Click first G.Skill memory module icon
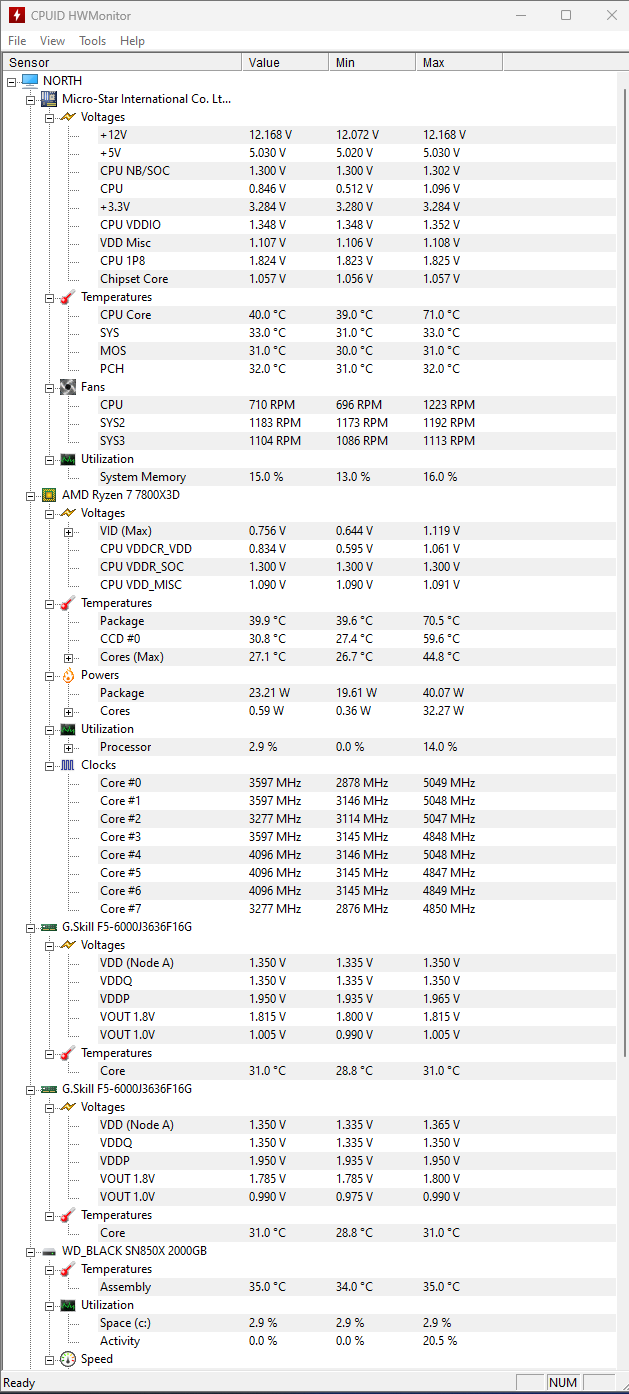 click(x=49, y=927)
